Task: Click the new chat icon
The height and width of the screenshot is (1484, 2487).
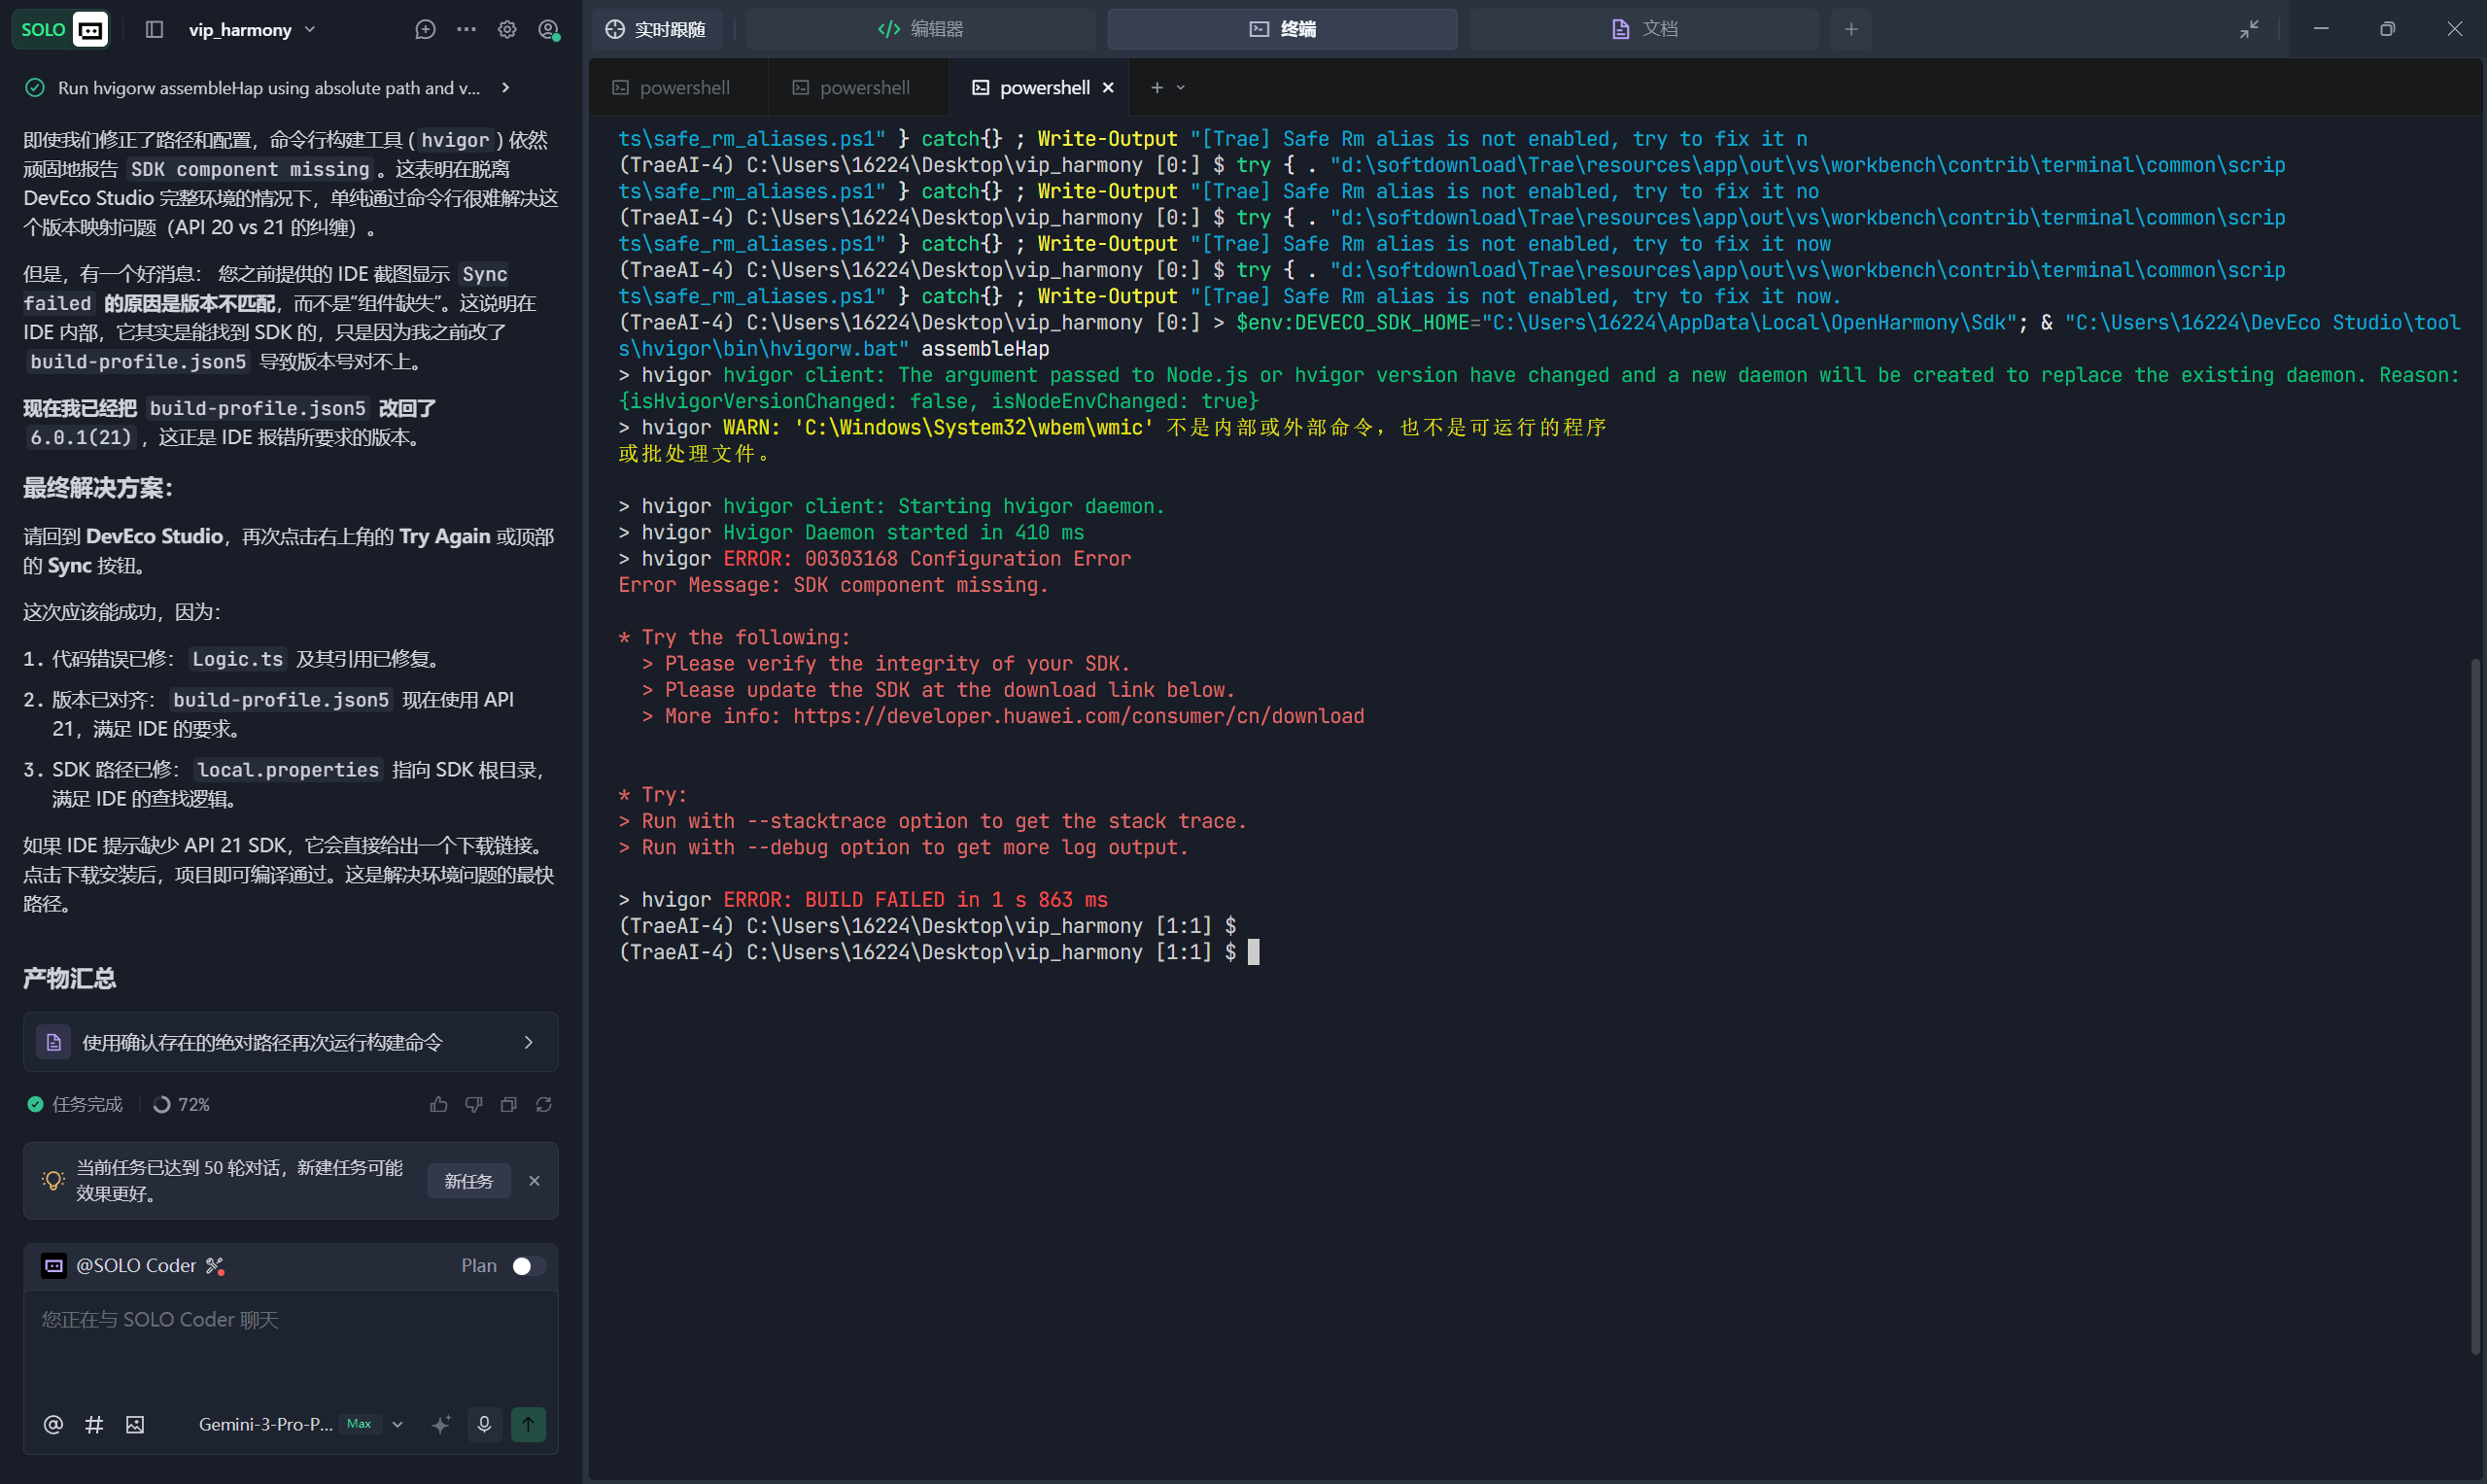Action: 425,29
